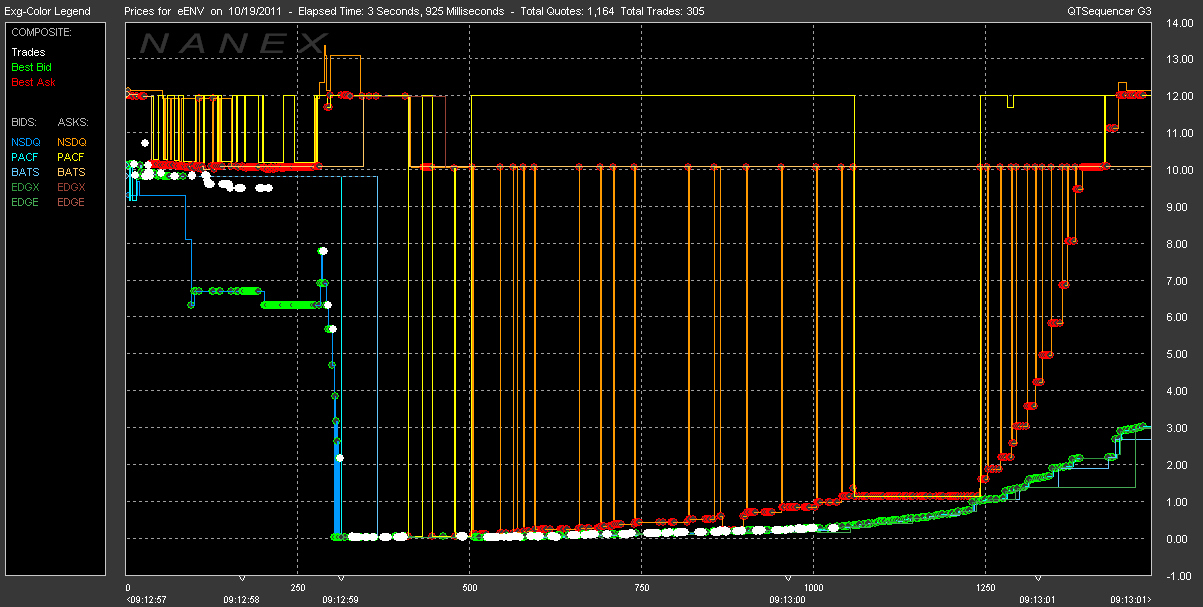This screenshot has height=607, width=1203.
Task: Click the green Best Bid legend entry
Action: [x=32, y=67]
